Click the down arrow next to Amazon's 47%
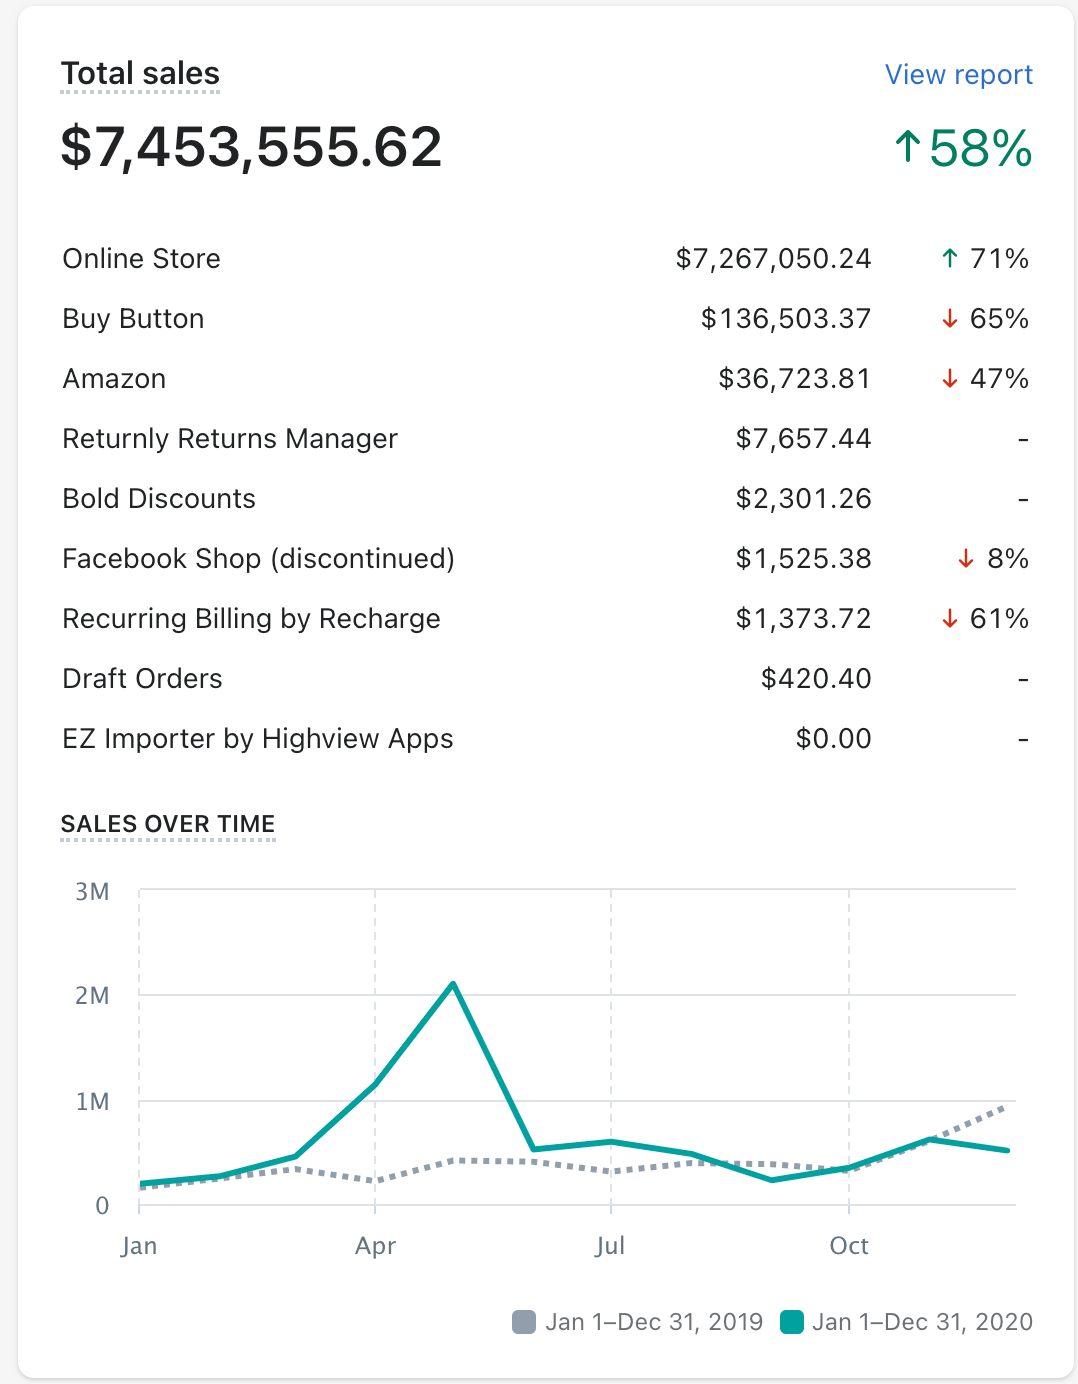The image size is (1078, 1384). pos(950,379)
